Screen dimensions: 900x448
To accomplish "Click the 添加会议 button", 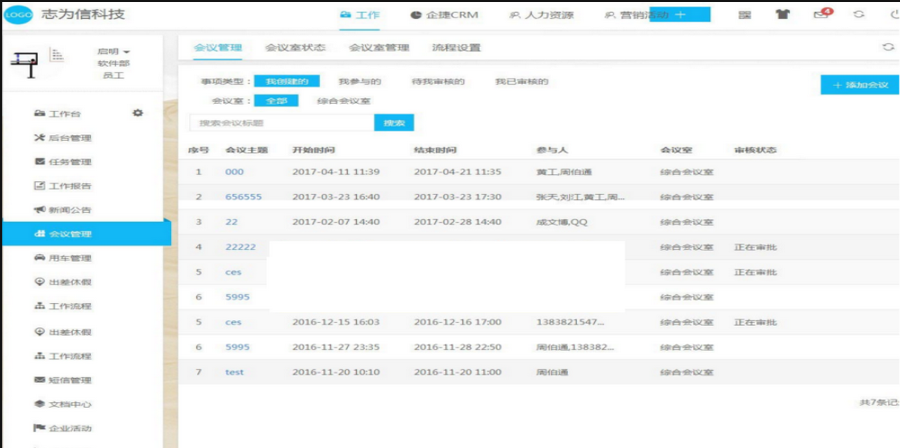I will tap(859, 85).
